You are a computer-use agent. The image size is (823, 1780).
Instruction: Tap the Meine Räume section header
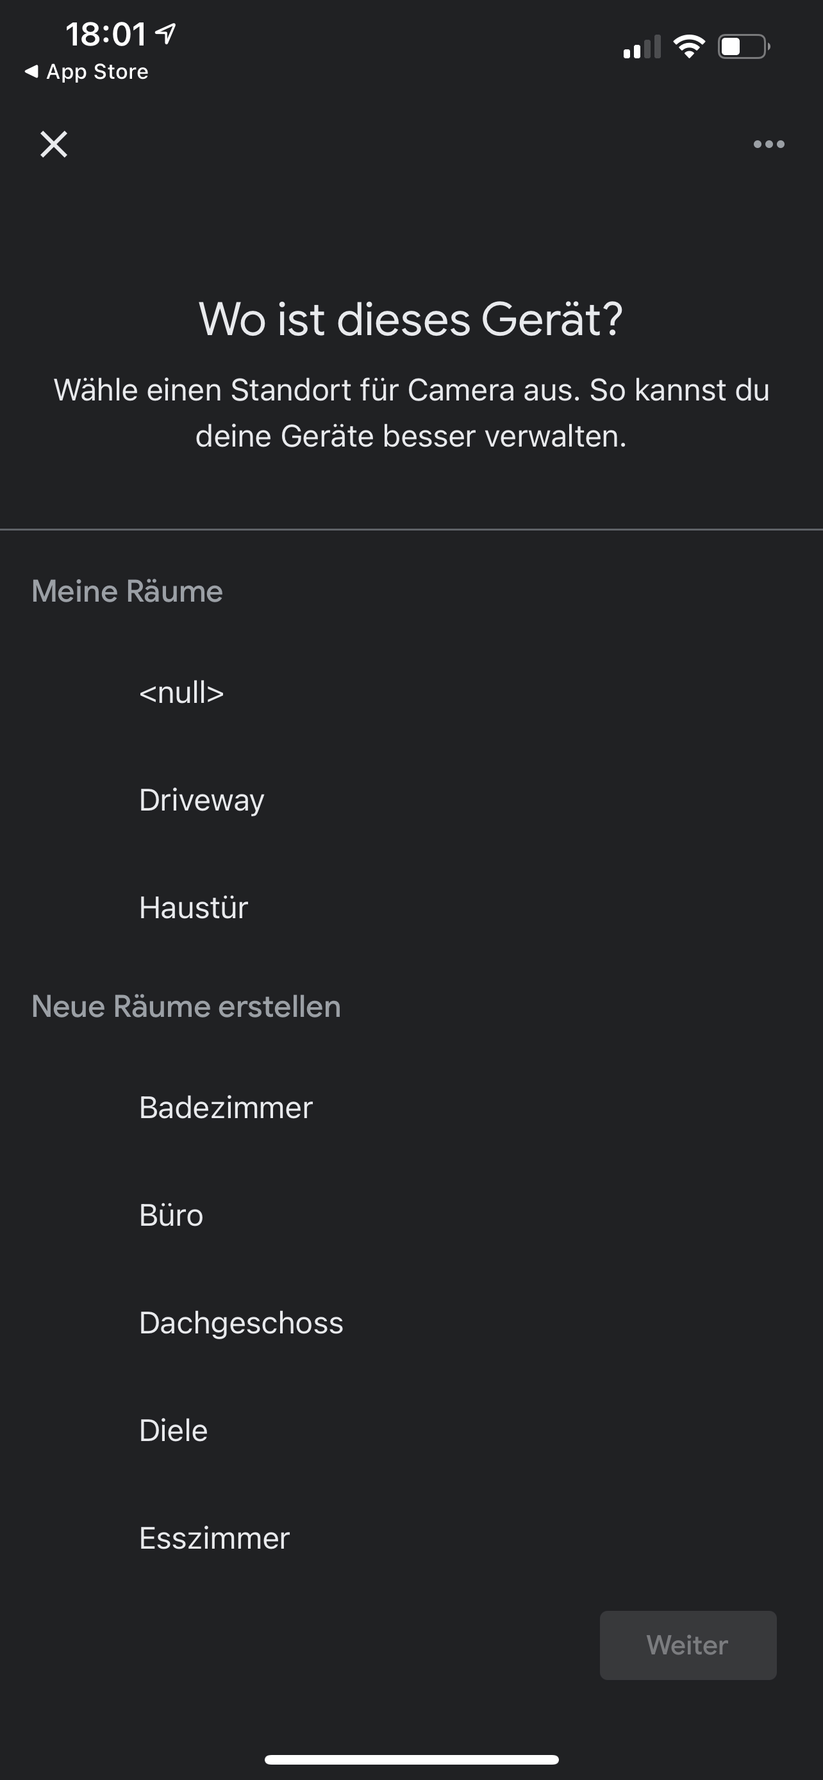127,591
